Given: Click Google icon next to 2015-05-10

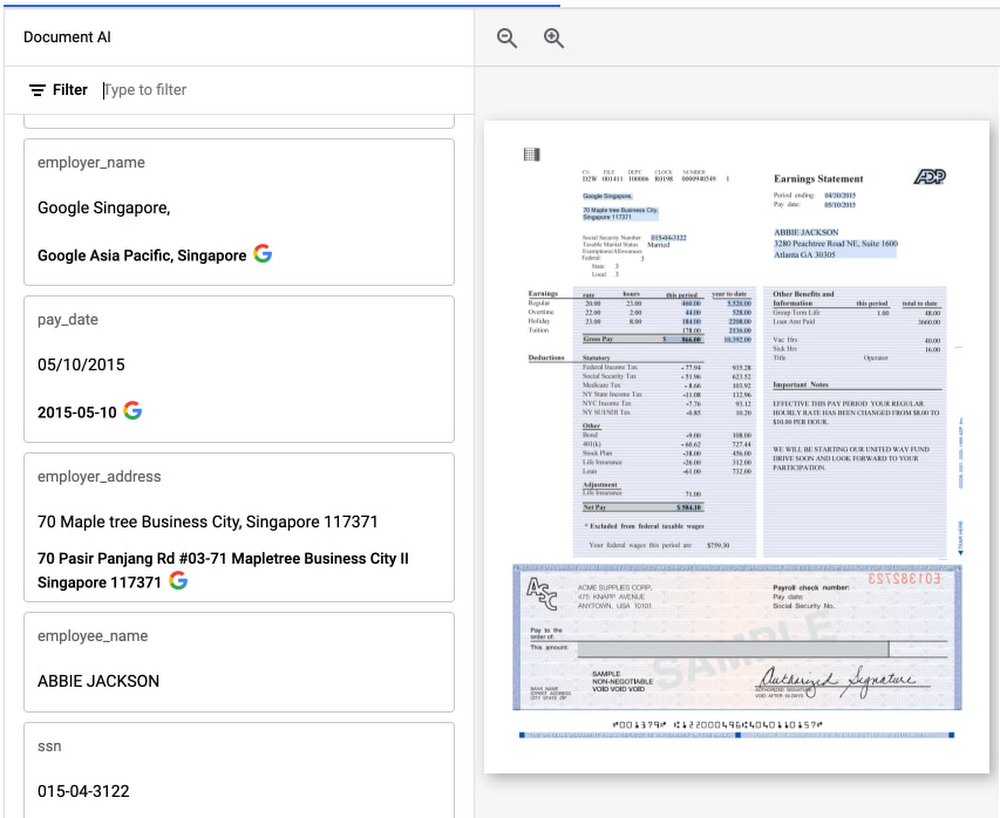Looking at the screenshot, I should [133, 411].
